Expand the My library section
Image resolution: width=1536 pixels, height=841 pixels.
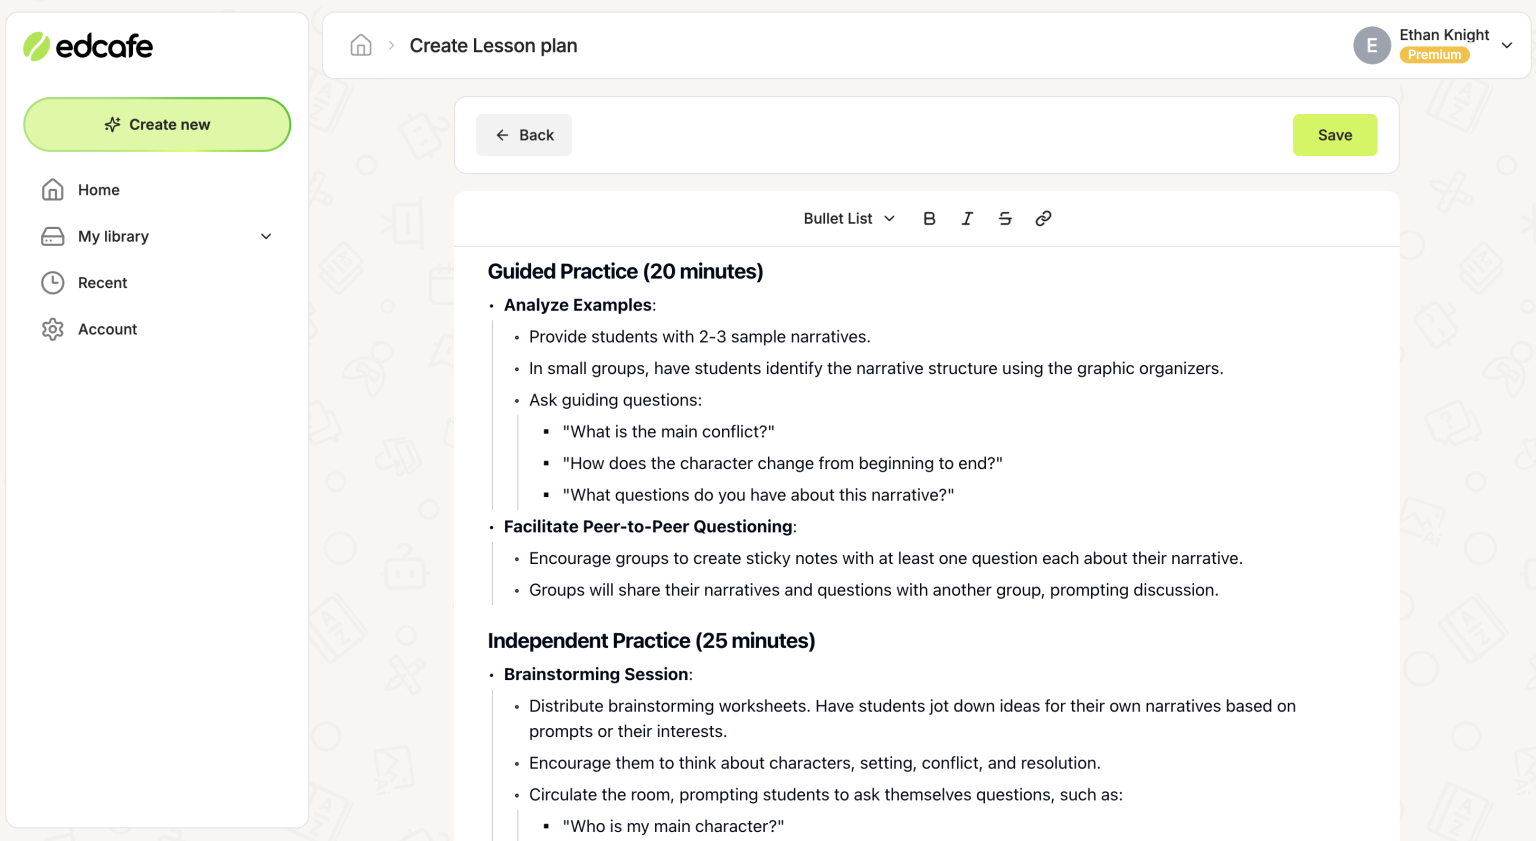click(265, 236)
